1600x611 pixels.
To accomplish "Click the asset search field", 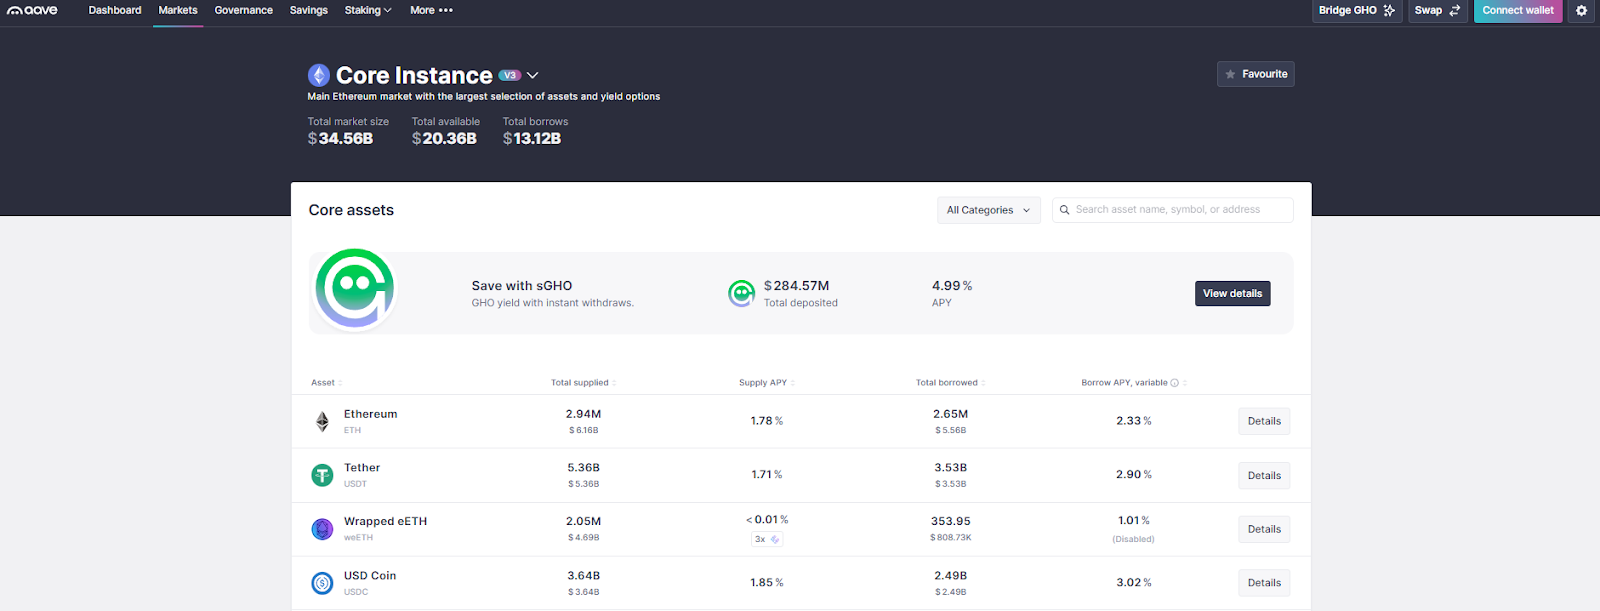I will point(1173,210).
